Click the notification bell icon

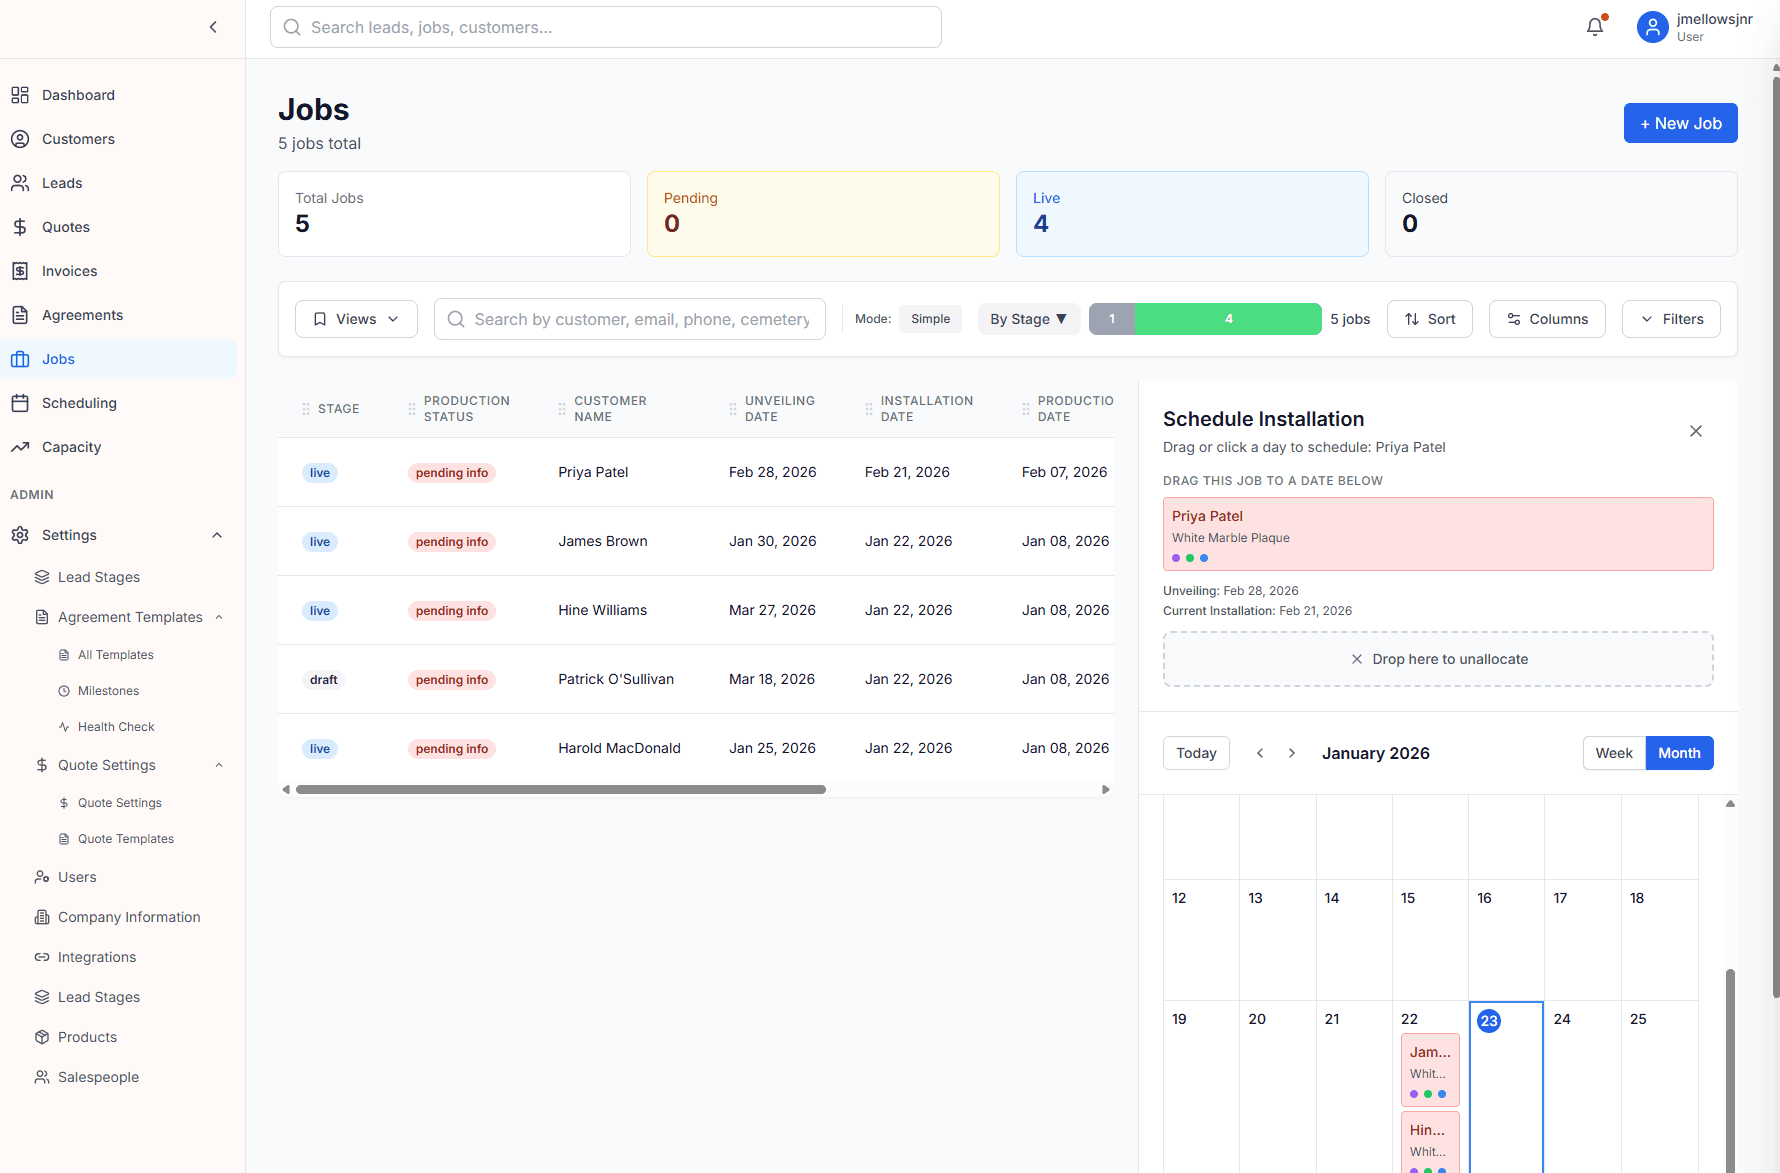(1594, 27)
